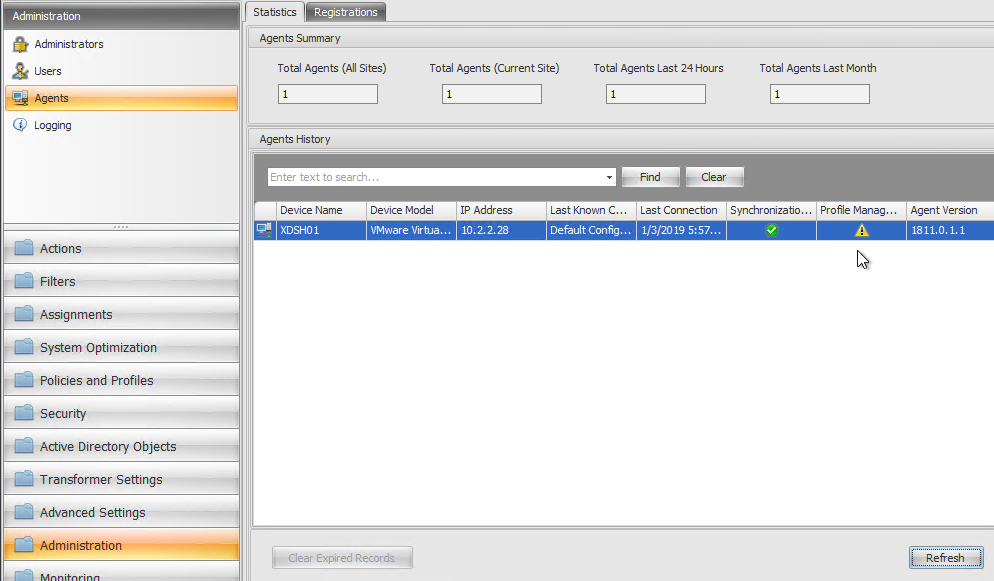
Task: Click the Total Agents (All Sites) field
Action: tap(328, 94)
